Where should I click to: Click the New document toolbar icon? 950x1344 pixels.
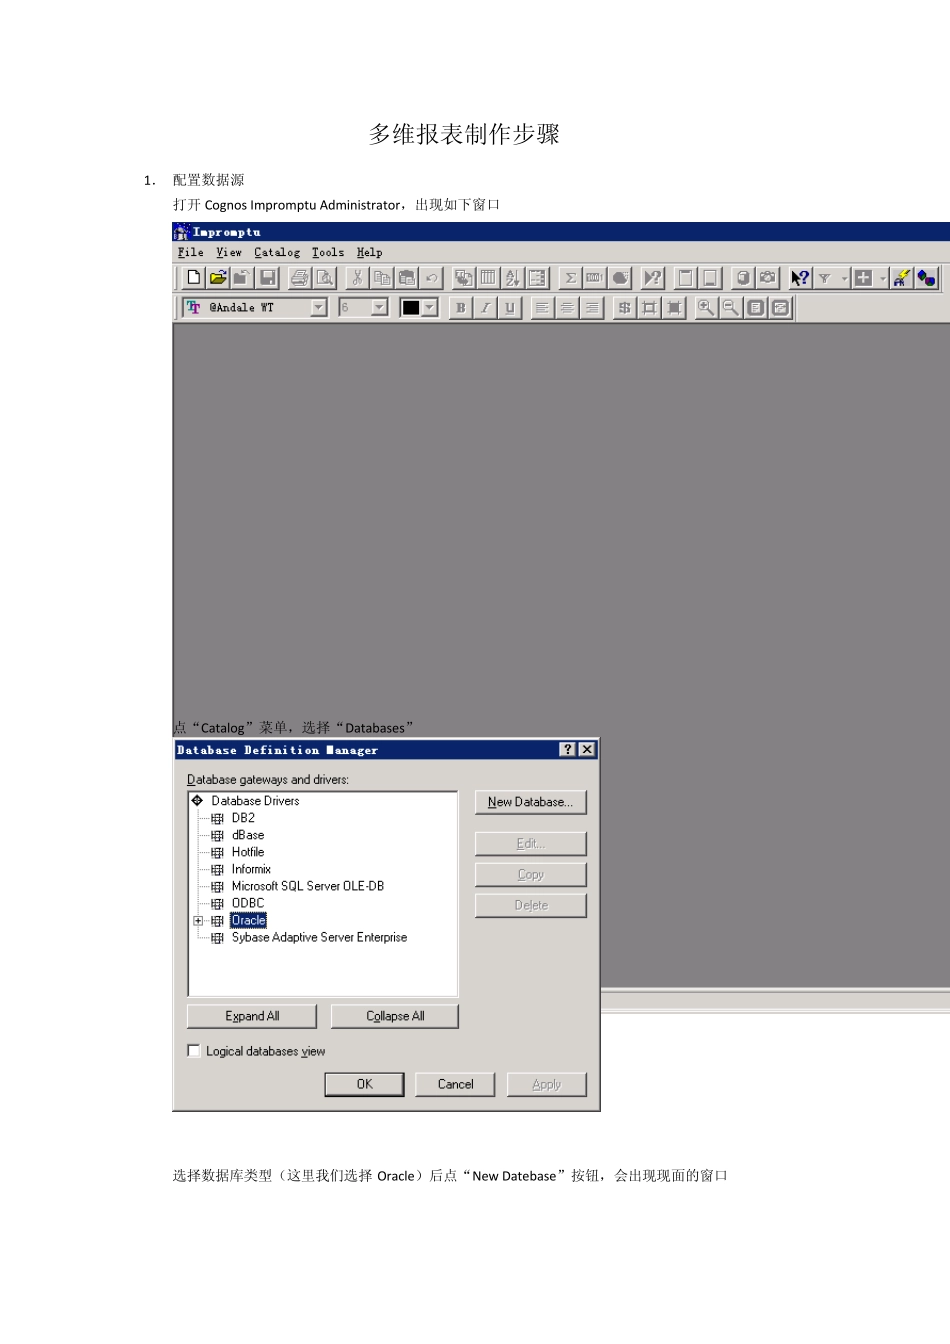(x=194, y=278)
